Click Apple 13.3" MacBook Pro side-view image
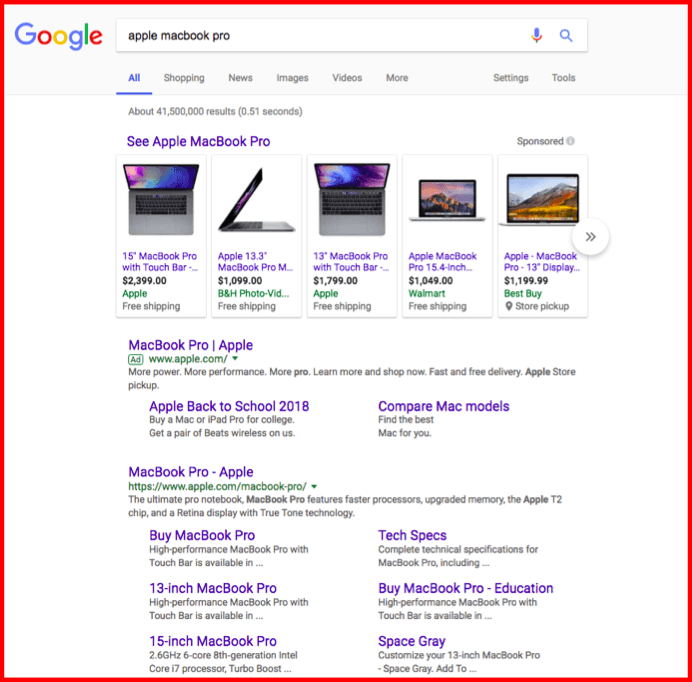Viewport: 692px width, 682px height. point(256,200)
